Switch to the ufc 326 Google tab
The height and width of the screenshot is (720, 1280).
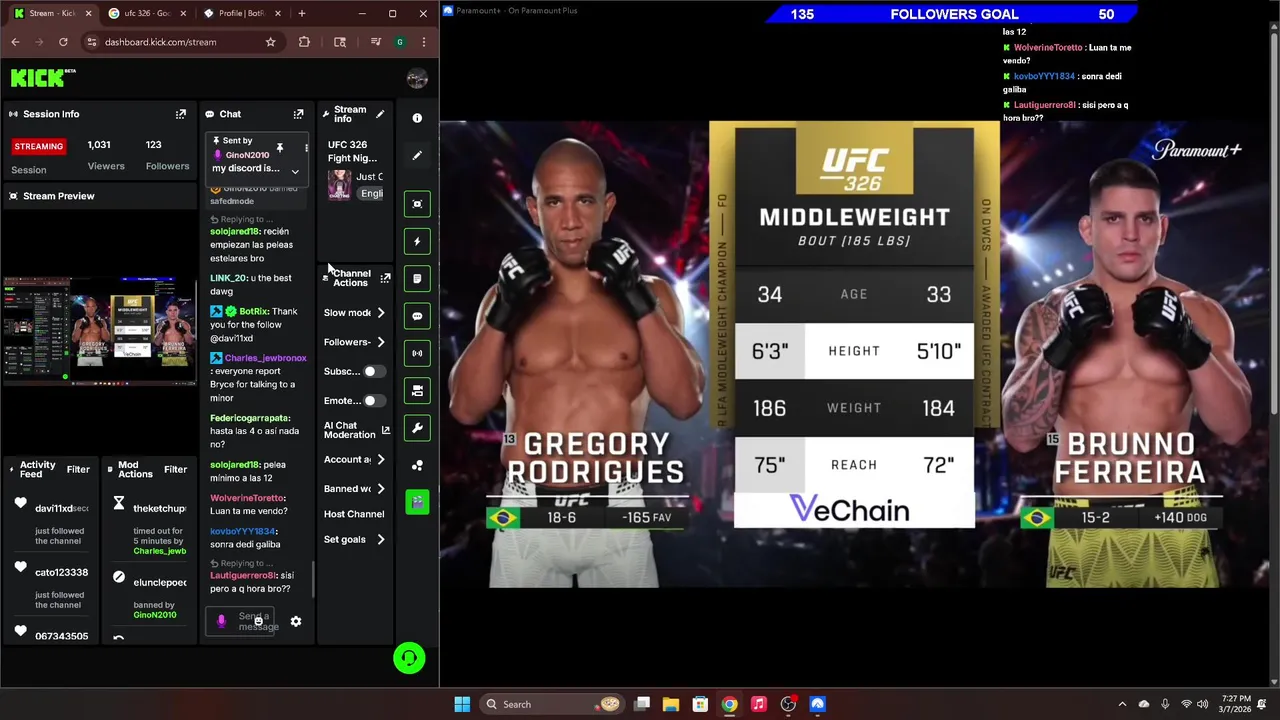pos(145,13)
